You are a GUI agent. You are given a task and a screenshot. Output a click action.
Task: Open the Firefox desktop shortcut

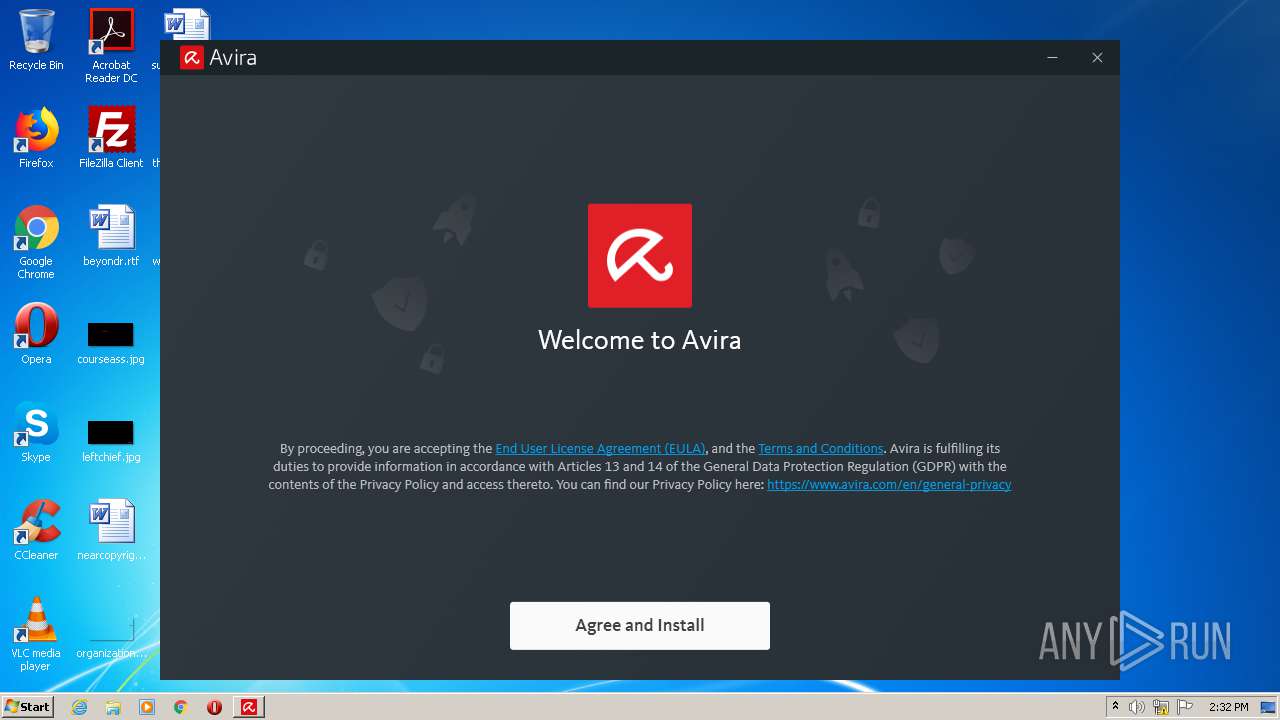[x=36, y=138]
